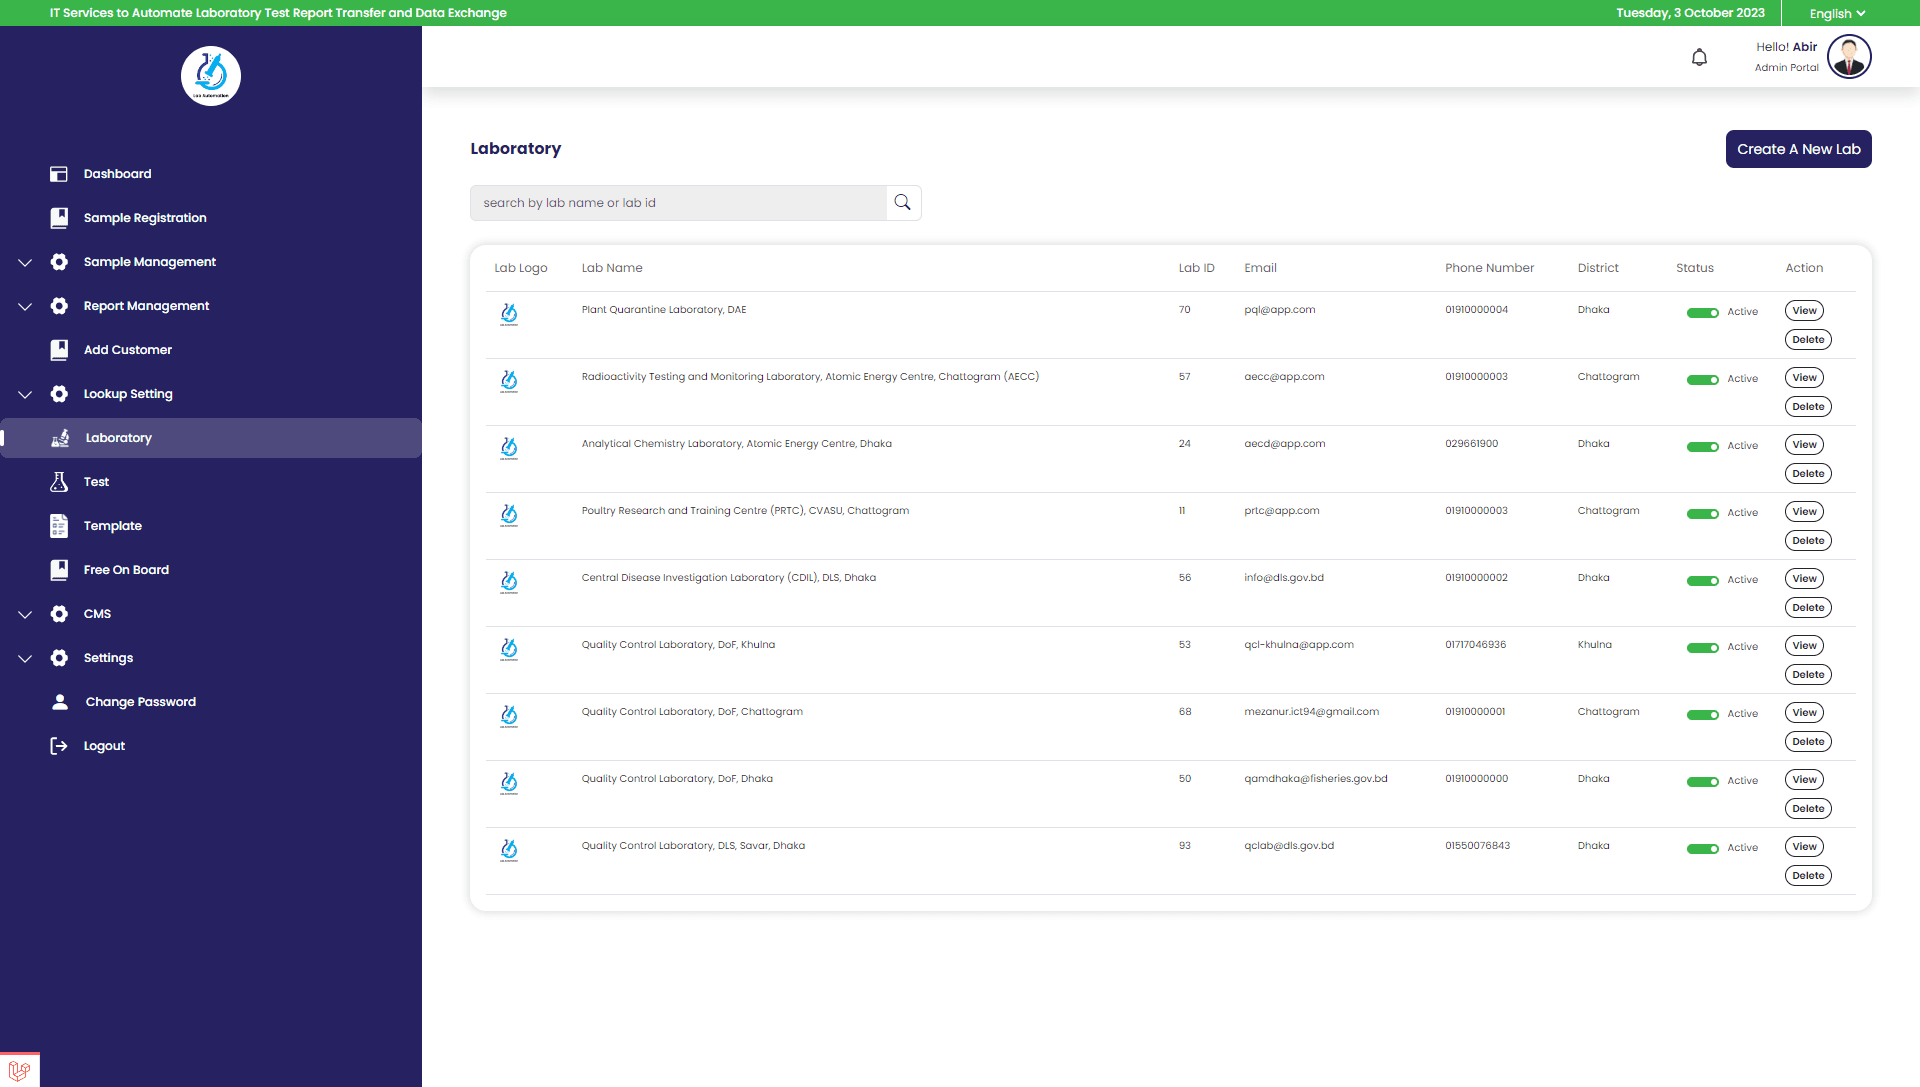Toggle status of Central Disease Investigation Laboratory

[1702, 581]
